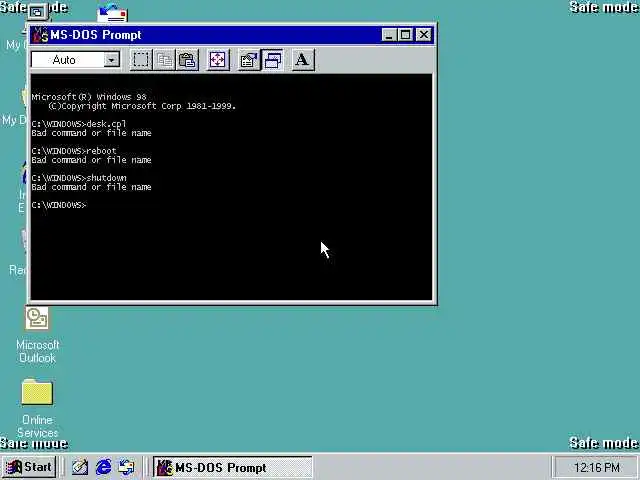Click the 'Microsoft(R) Windows 98' text line
This screenshot has height=480, width=640.
(89, 97)
